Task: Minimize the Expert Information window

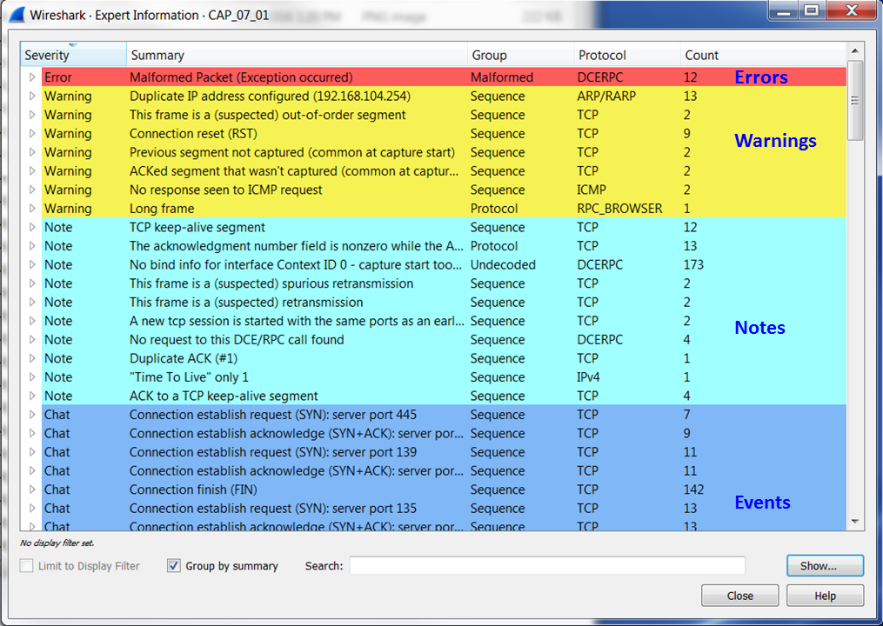Action: tap(784, 10)
